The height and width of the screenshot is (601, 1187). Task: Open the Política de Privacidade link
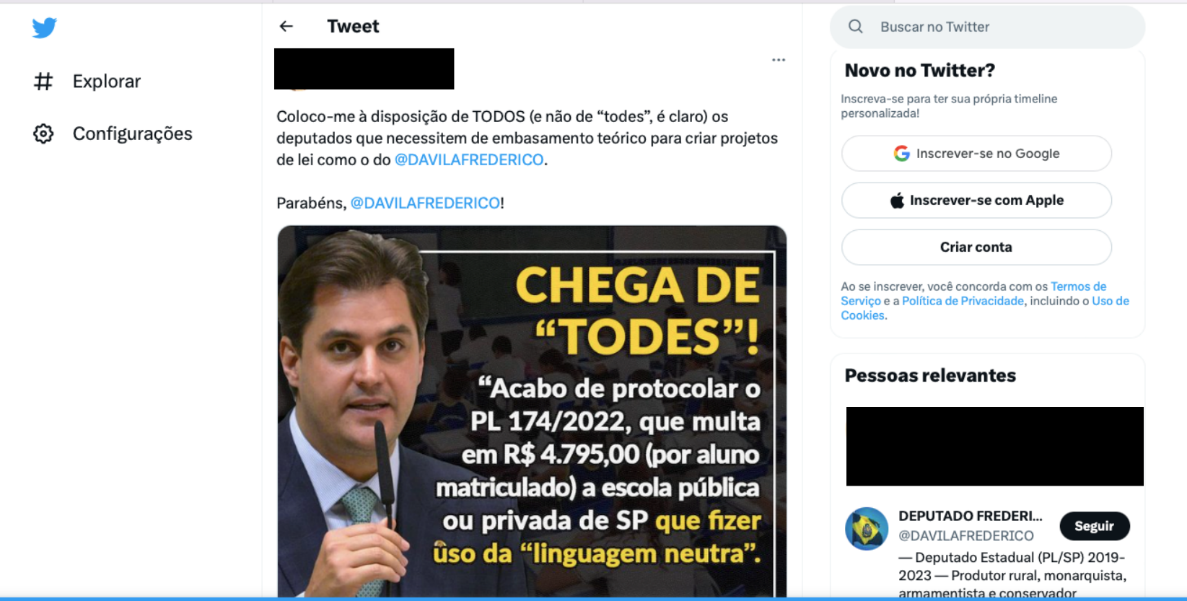[962, 301]
